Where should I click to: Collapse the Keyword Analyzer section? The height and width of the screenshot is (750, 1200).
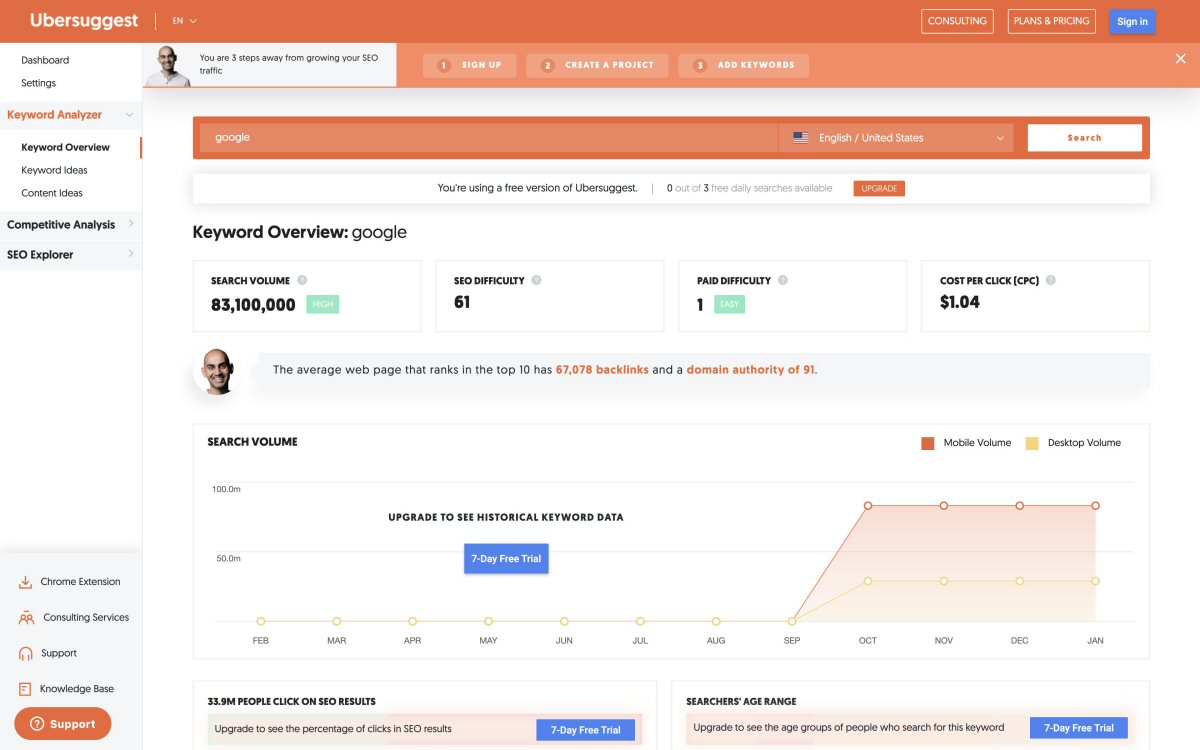click(x=70, y=115)
